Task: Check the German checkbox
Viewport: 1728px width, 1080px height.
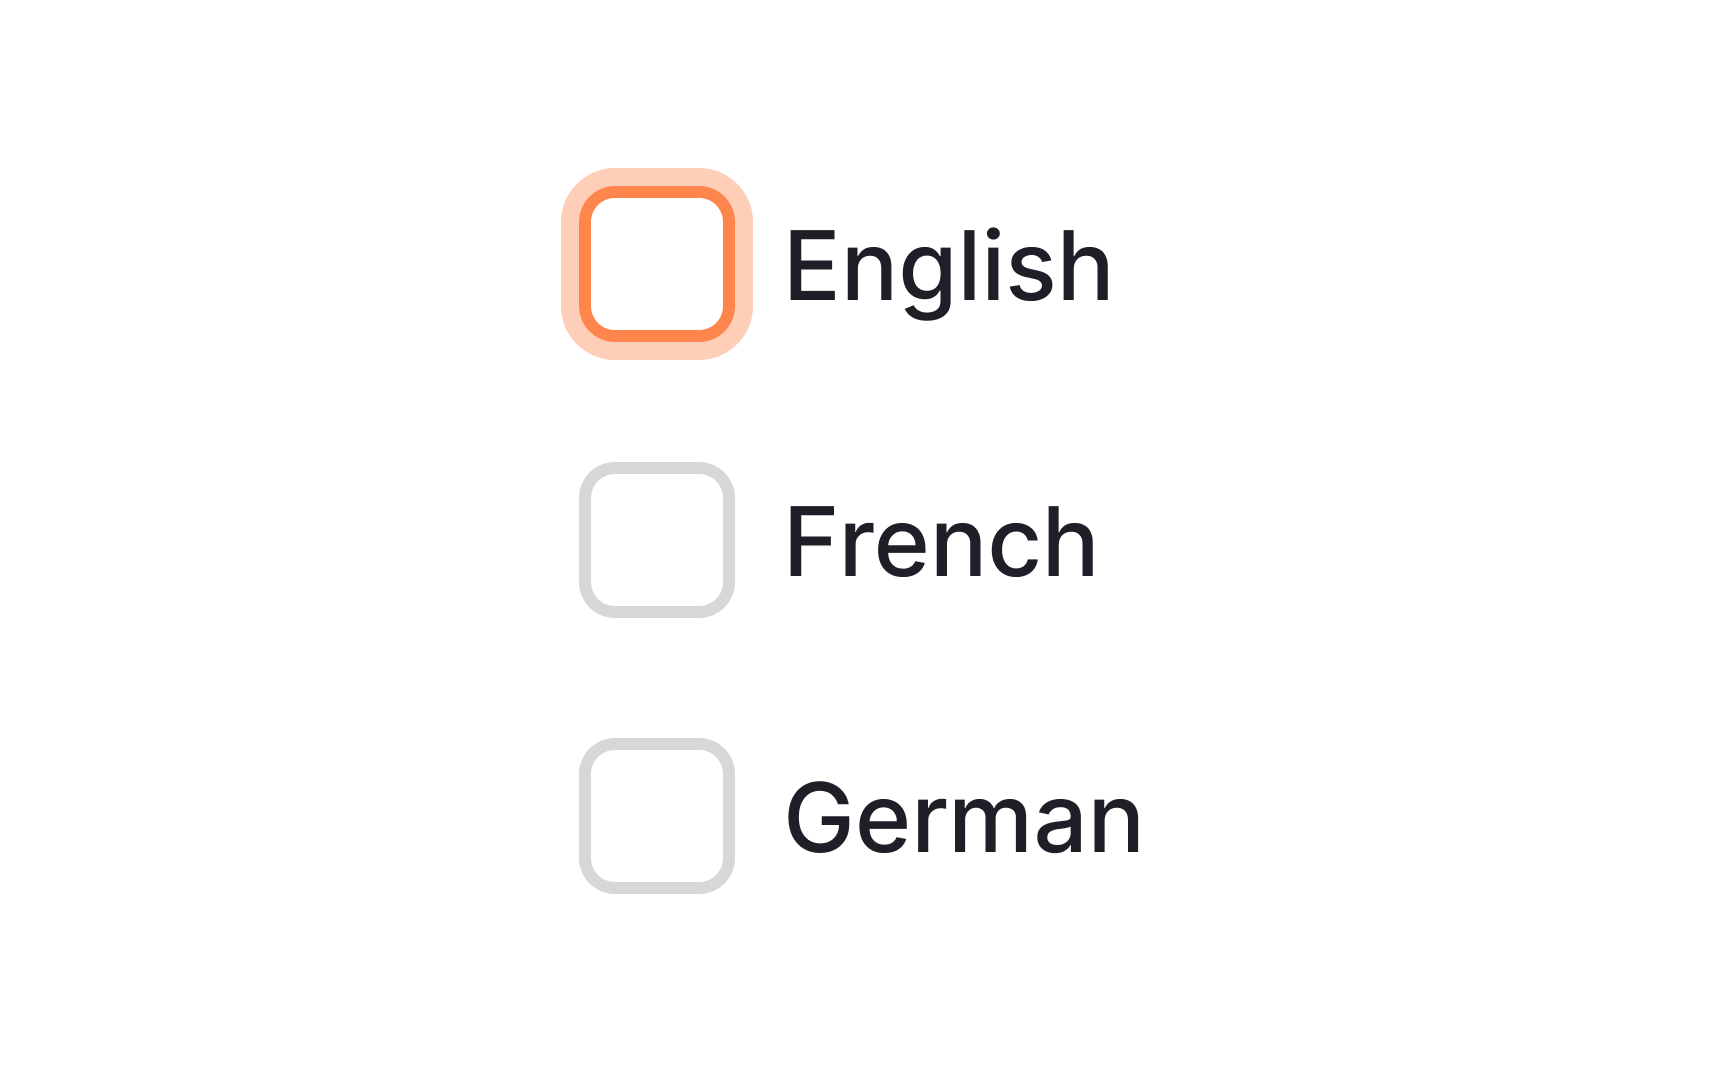Action: click(657, 816)
